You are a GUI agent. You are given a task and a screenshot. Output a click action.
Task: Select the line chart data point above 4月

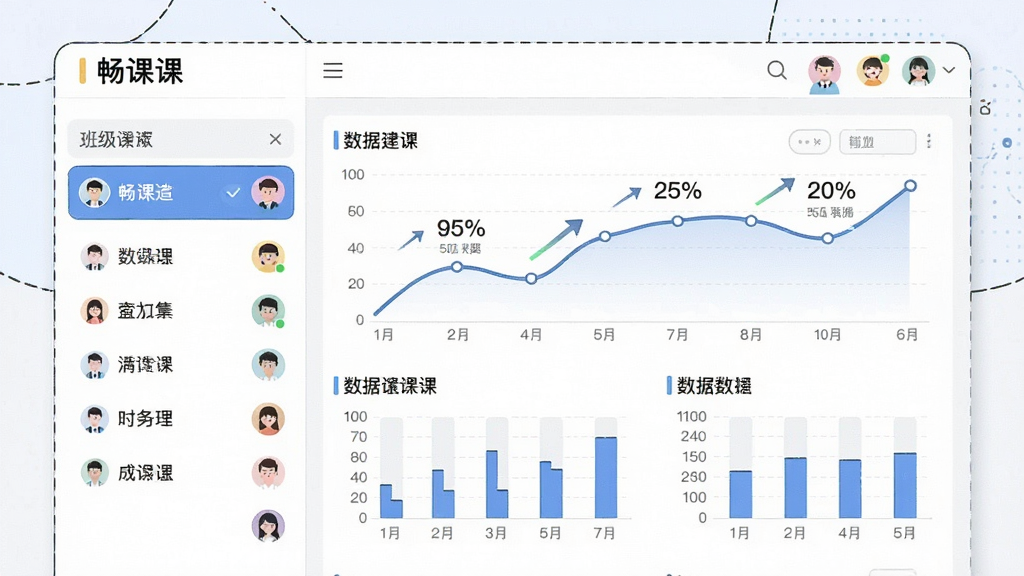[x=532, y=279]
